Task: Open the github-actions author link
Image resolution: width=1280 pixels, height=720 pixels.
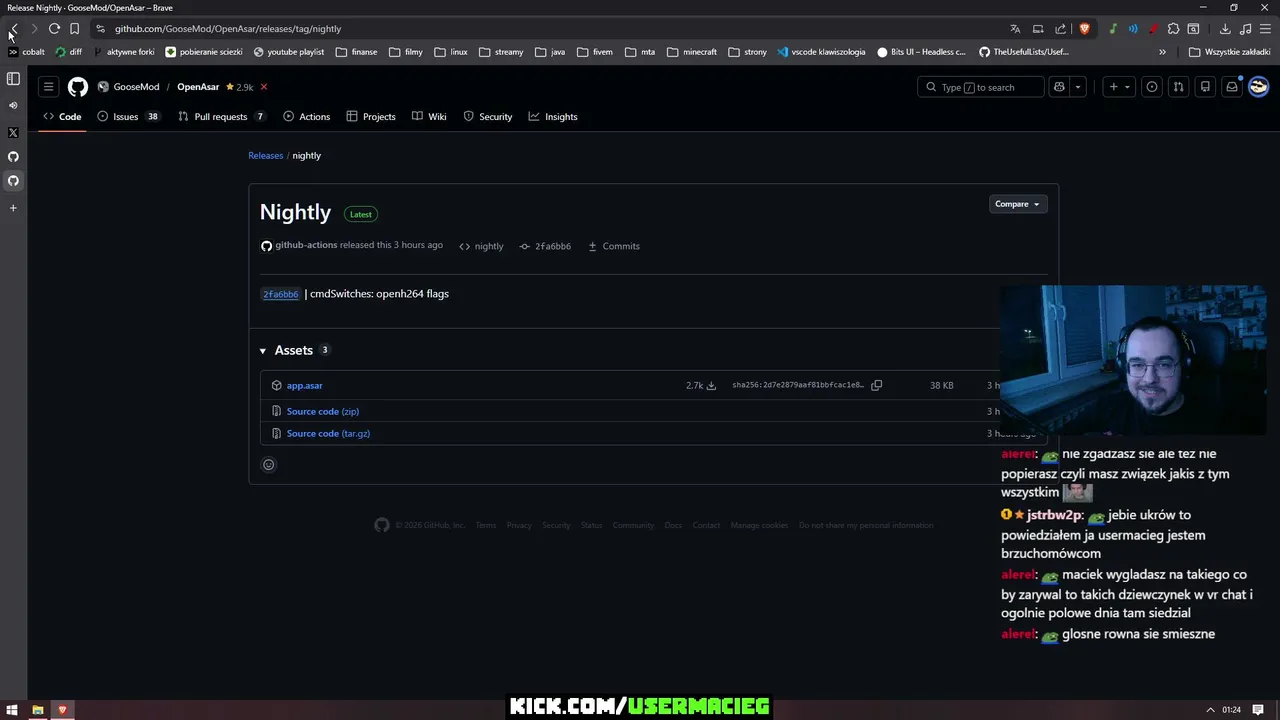Action: pos(306,245)
